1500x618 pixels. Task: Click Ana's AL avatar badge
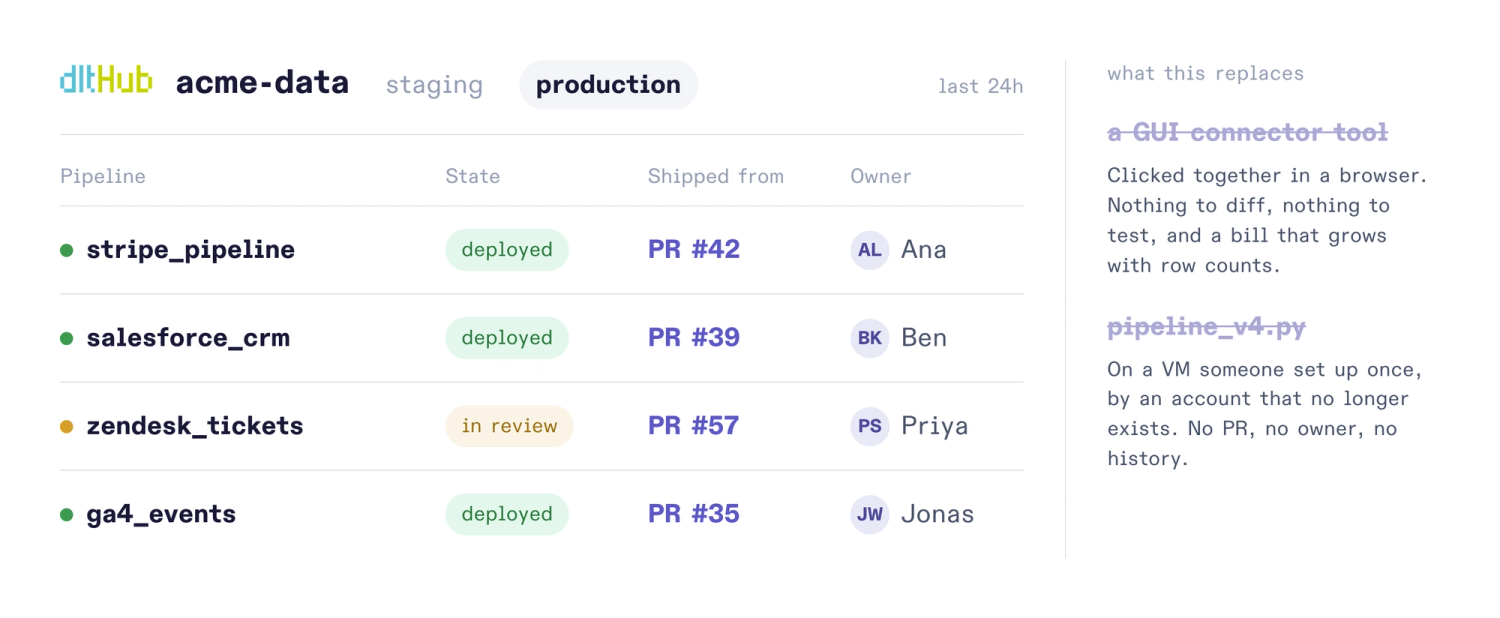point(870,250)
